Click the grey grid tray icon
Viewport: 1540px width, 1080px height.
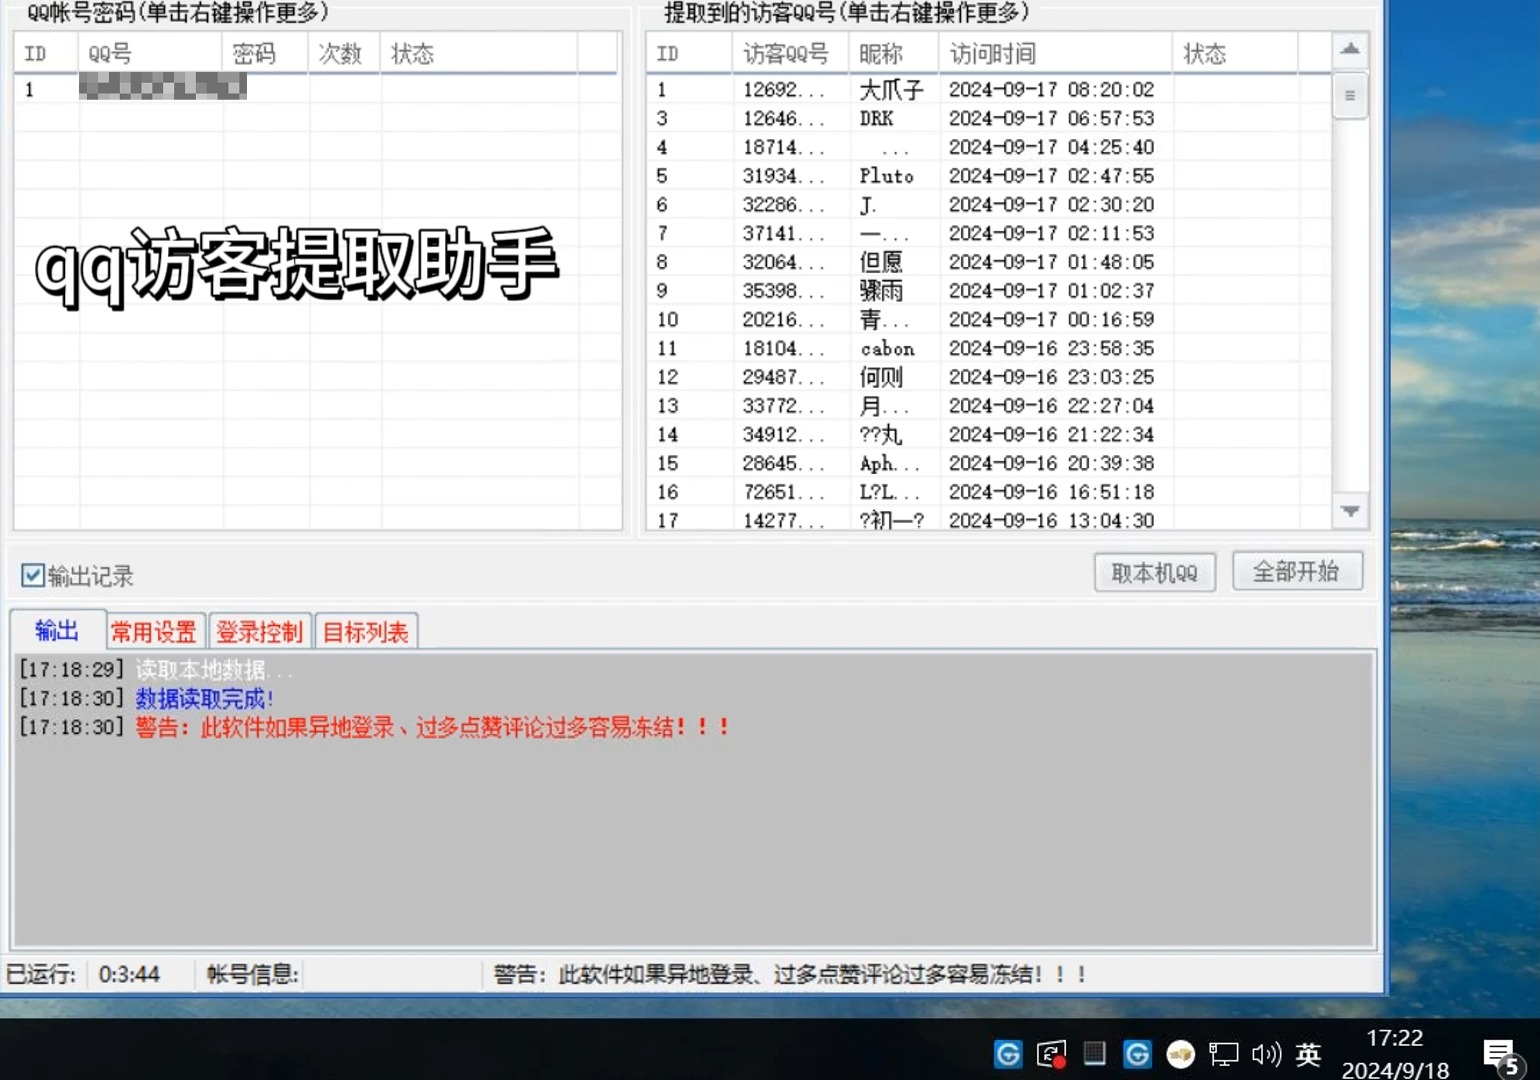tap(1095, 1053)
